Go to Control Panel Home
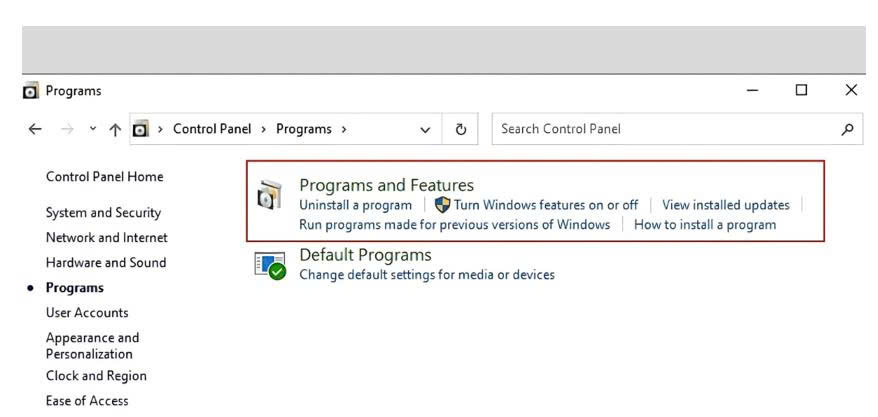The width and height of the screenshot is (878, 417). coord(105,177)
